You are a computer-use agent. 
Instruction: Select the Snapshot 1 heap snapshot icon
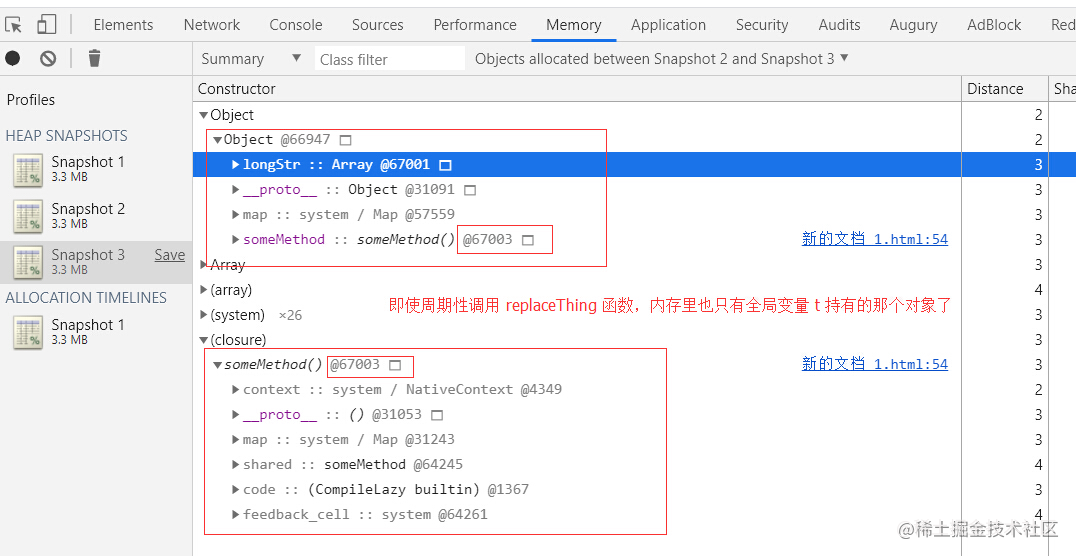tap(28, 170)
